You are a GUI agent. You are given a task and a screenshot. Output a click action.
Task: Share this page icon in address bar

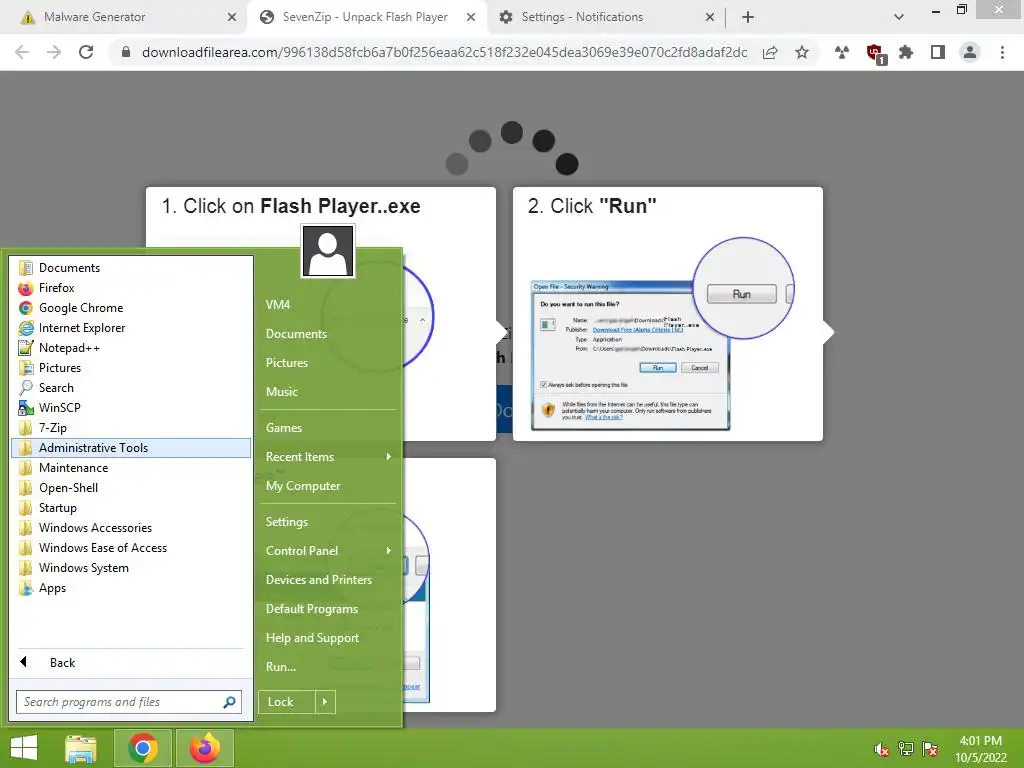(771, 53)
